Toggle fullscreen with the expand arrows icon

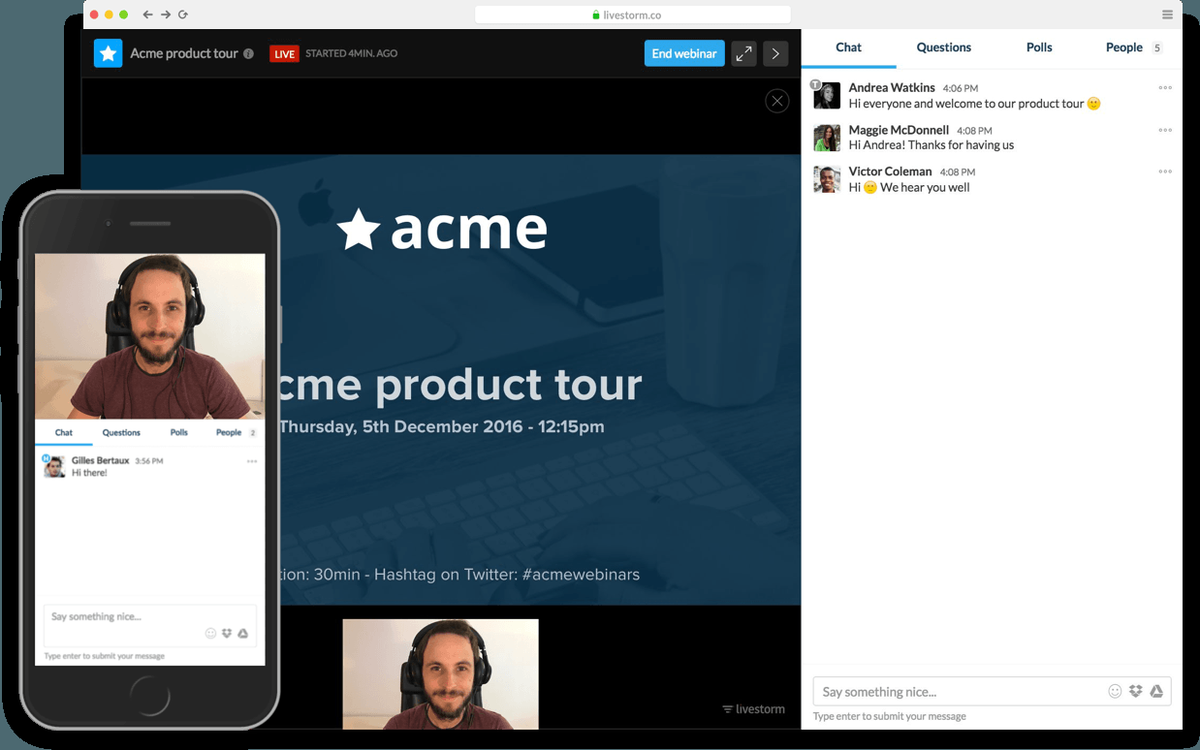(743, 54)
